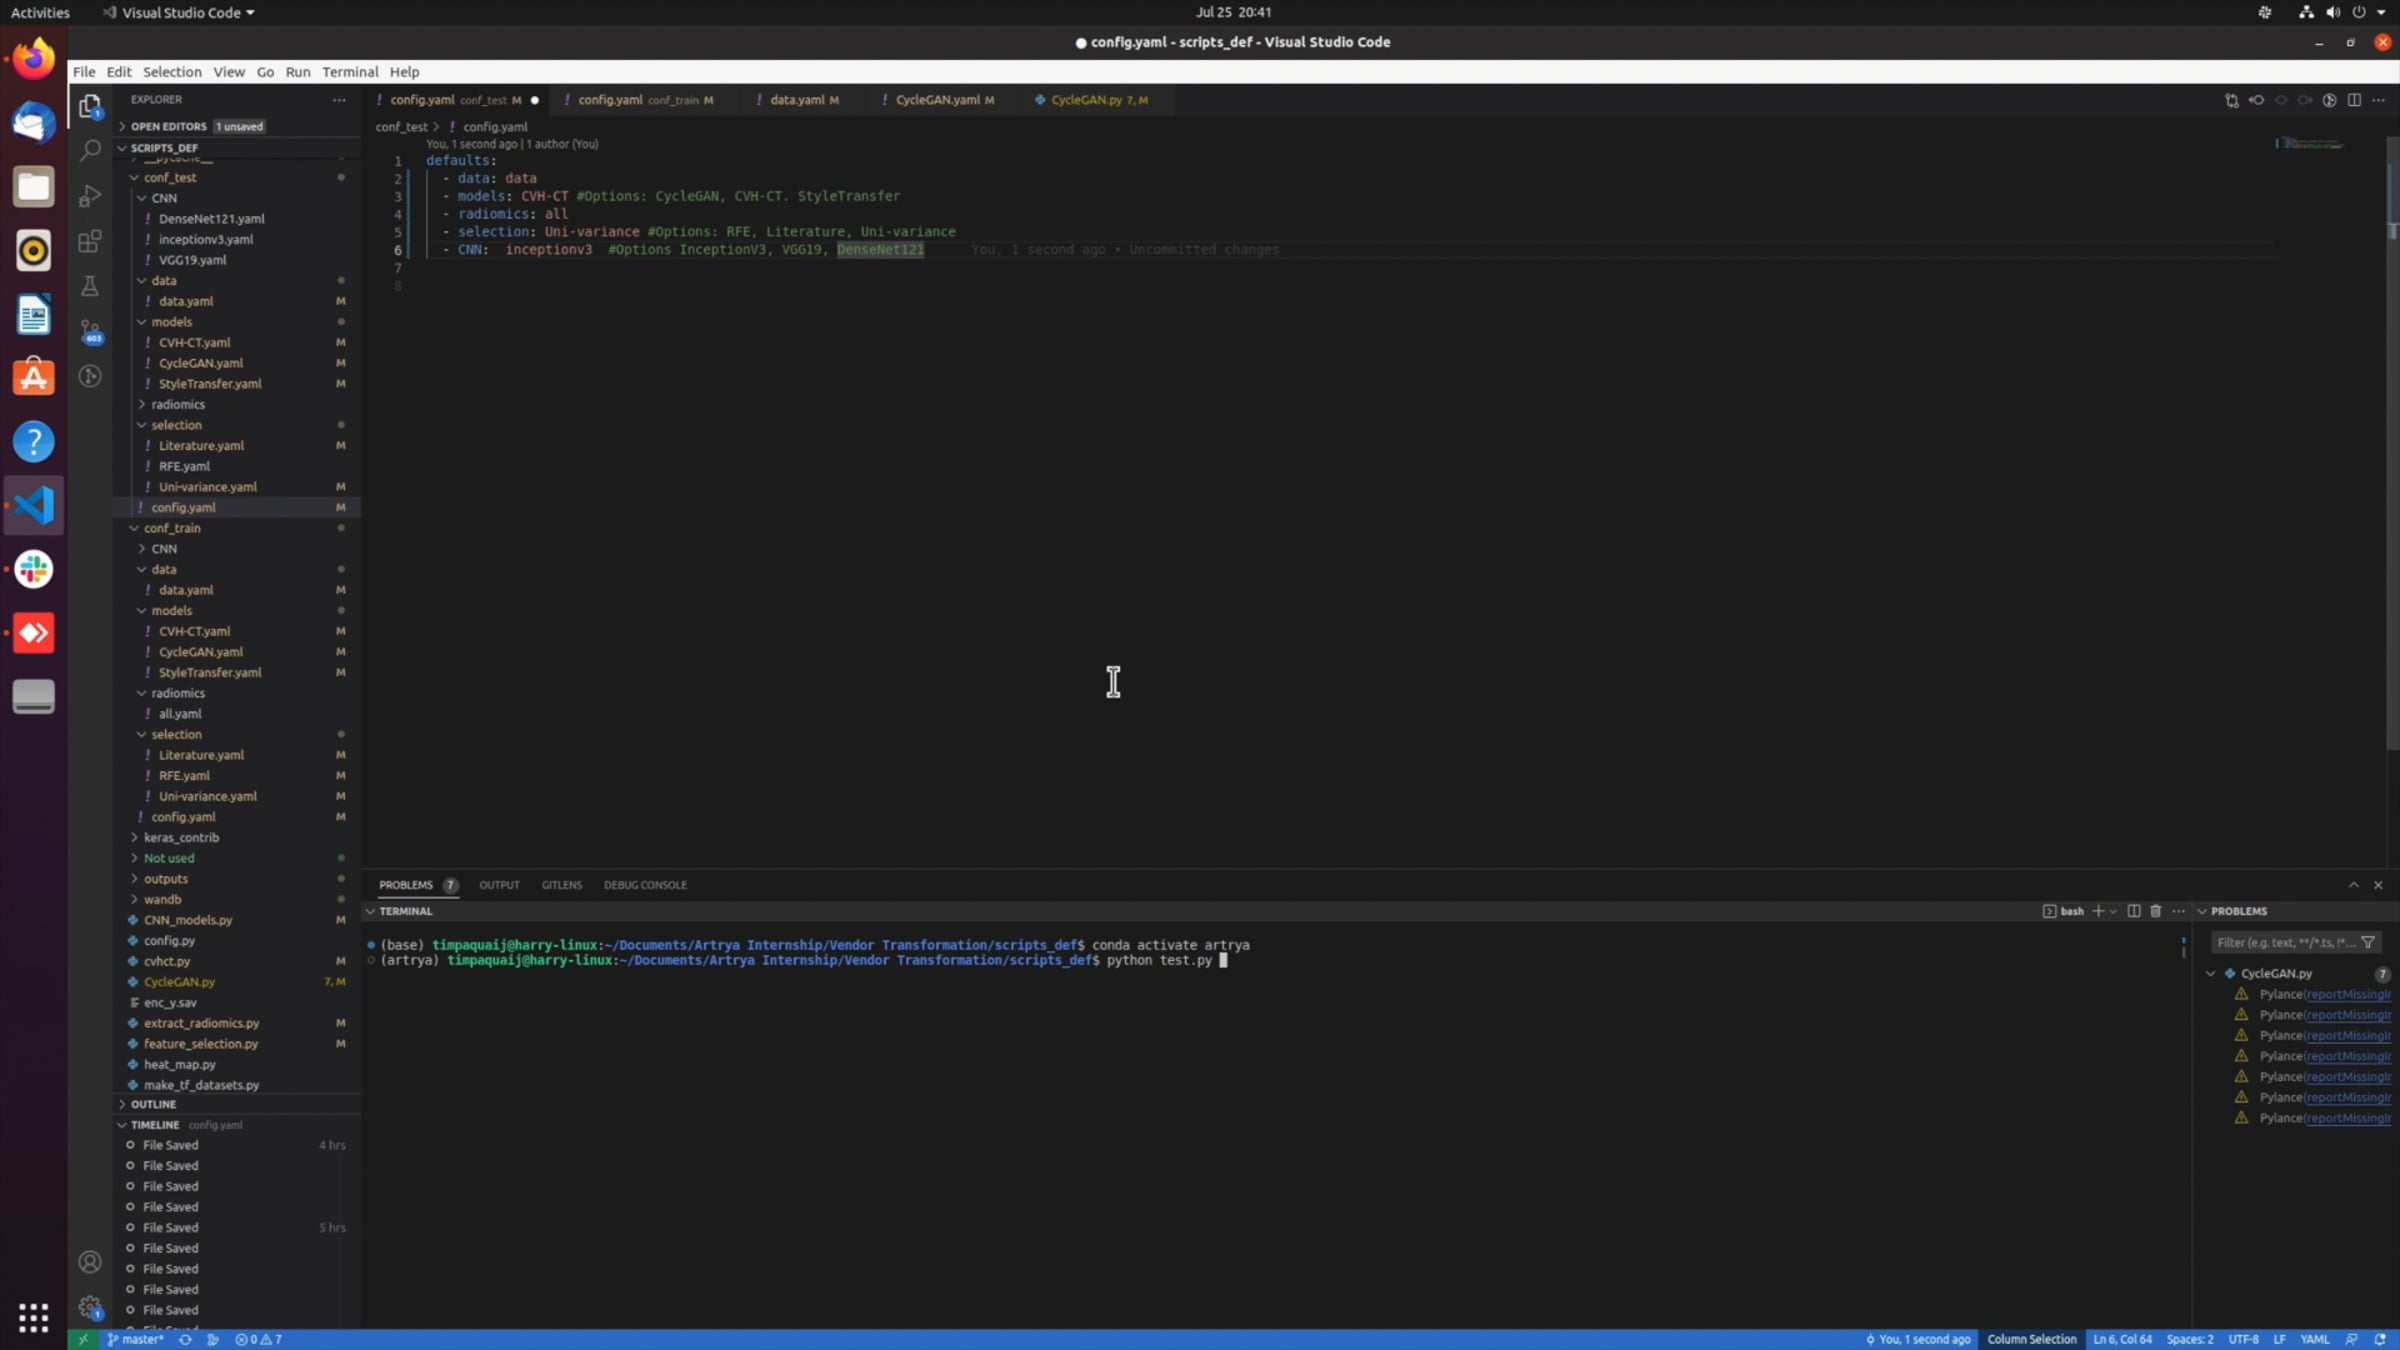Expand the keras_contrib folder
This screenshot has width=2400, height=1350.
pos(134,838)
